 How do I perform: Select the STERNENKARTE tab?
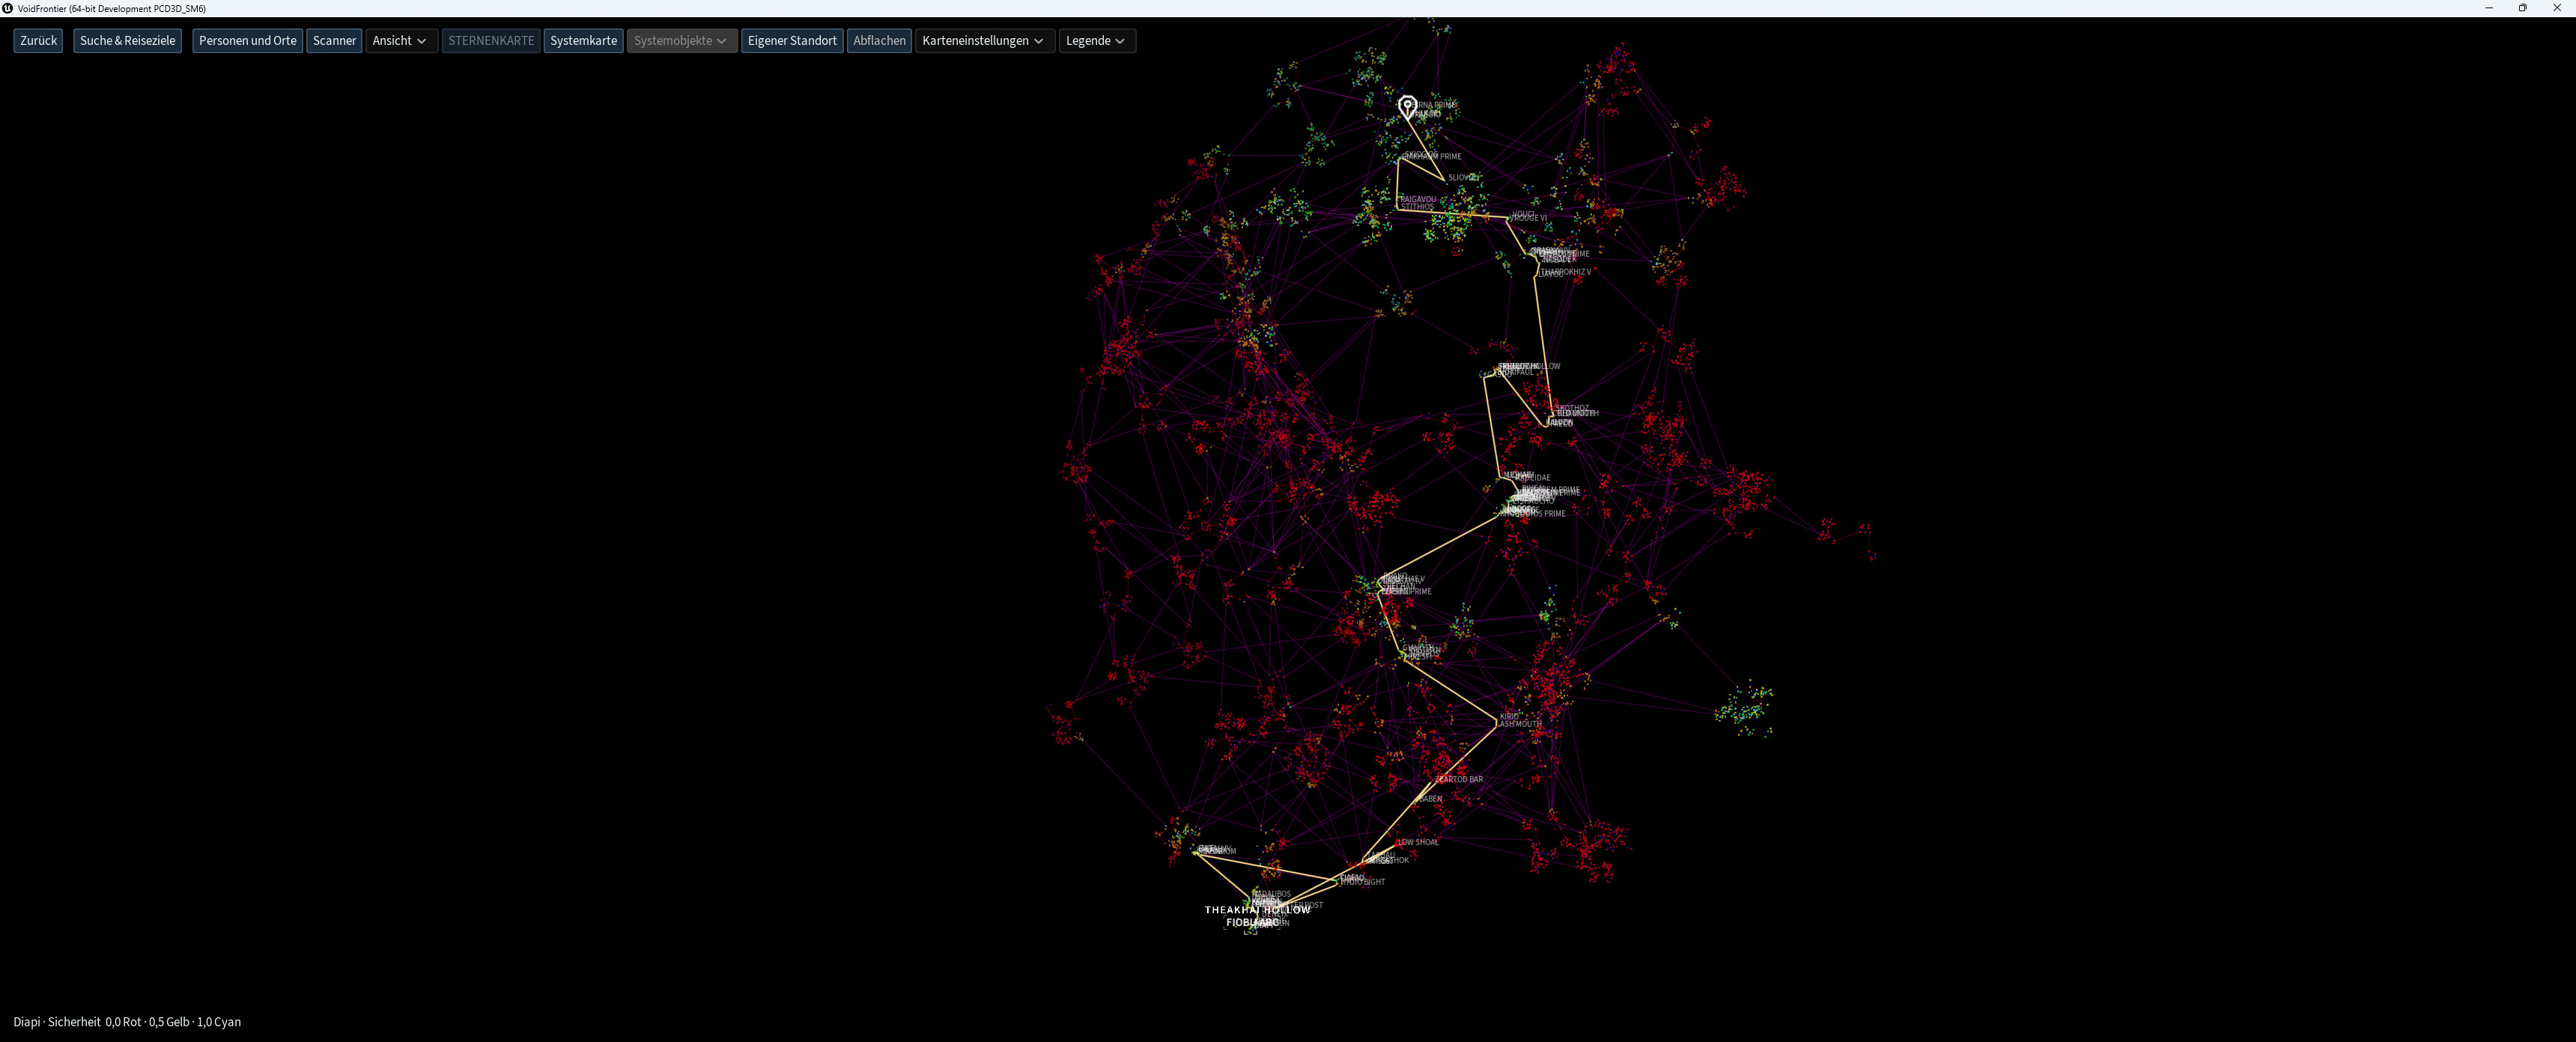(491, 41)
